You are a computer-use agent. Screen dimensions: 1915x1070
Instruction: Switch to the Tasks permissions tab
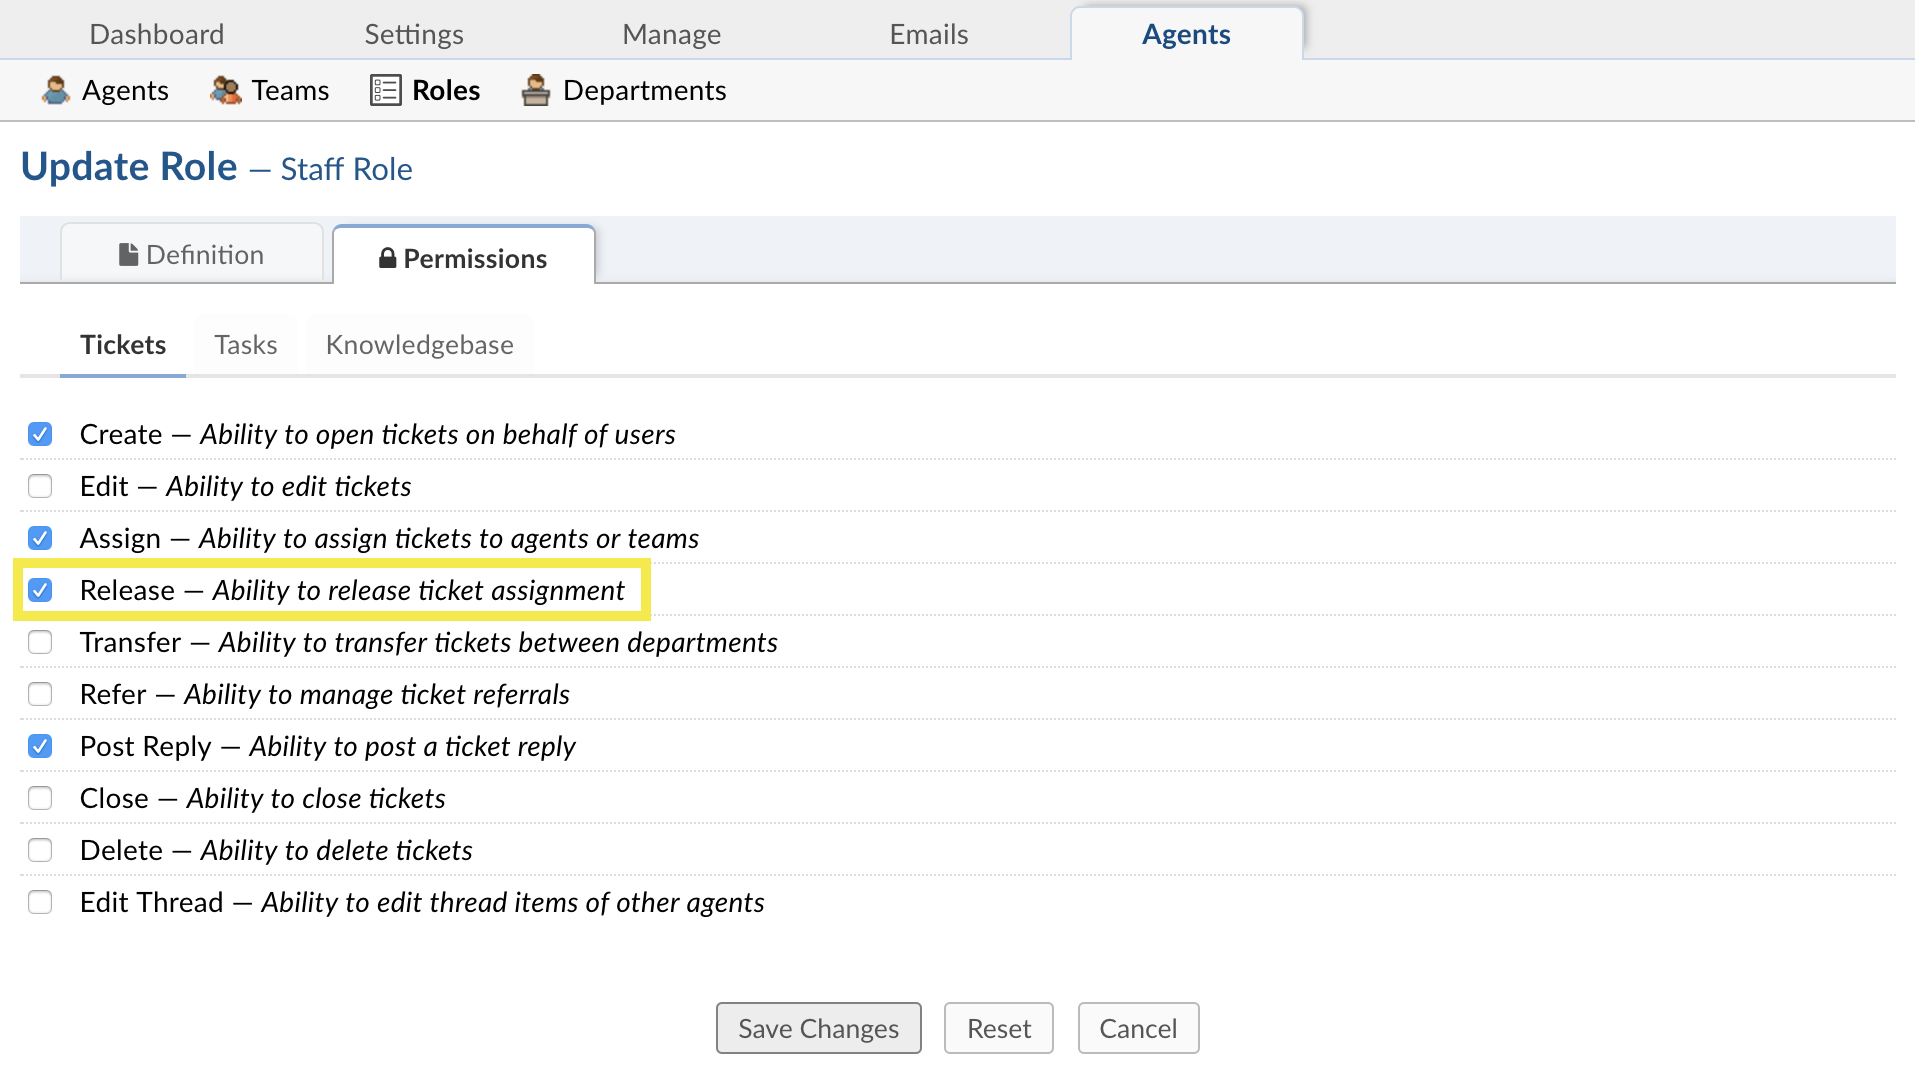(245, 345)
